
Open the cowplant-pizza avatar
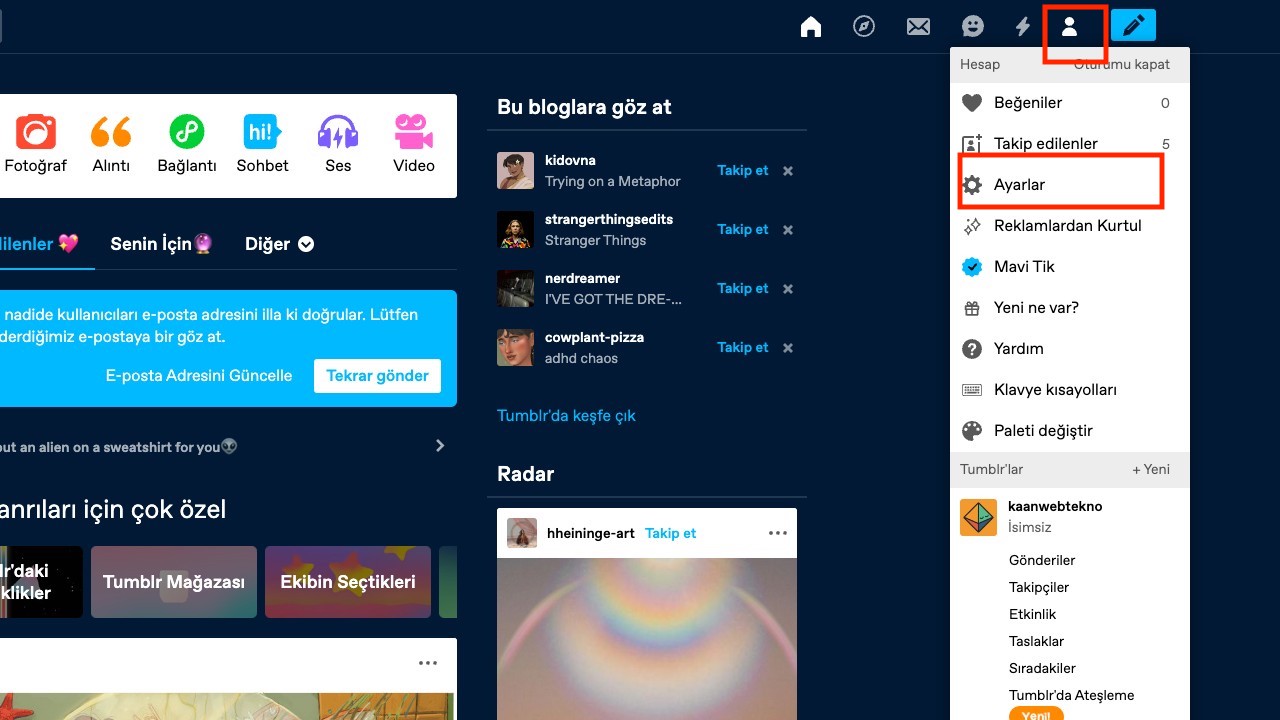point(515,348)
